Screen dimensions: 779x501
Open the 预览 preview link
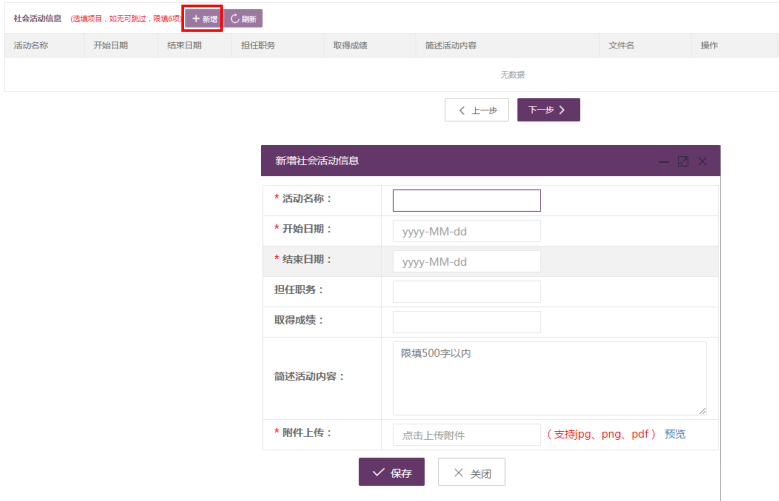pyautogui.click(x=675, y=435)
